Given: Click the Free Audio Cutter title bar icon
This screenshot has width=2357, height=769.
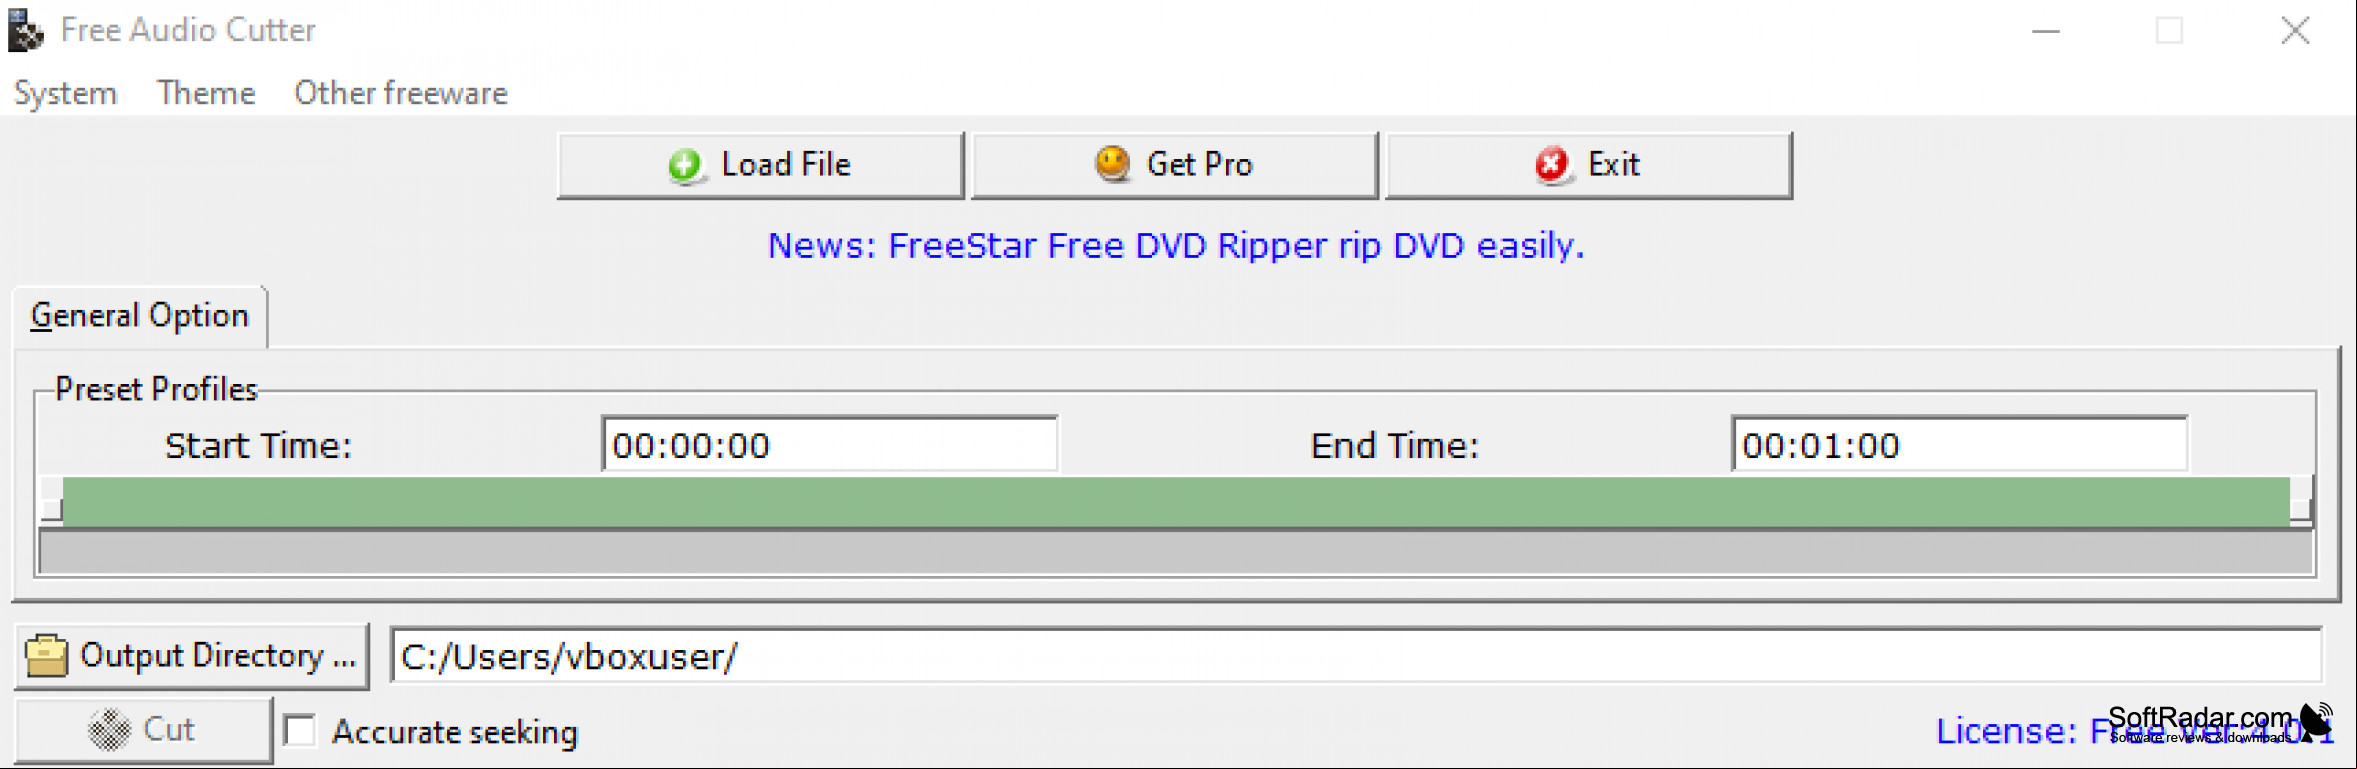Looking at the screenshot, I should (x=26, y=30).
